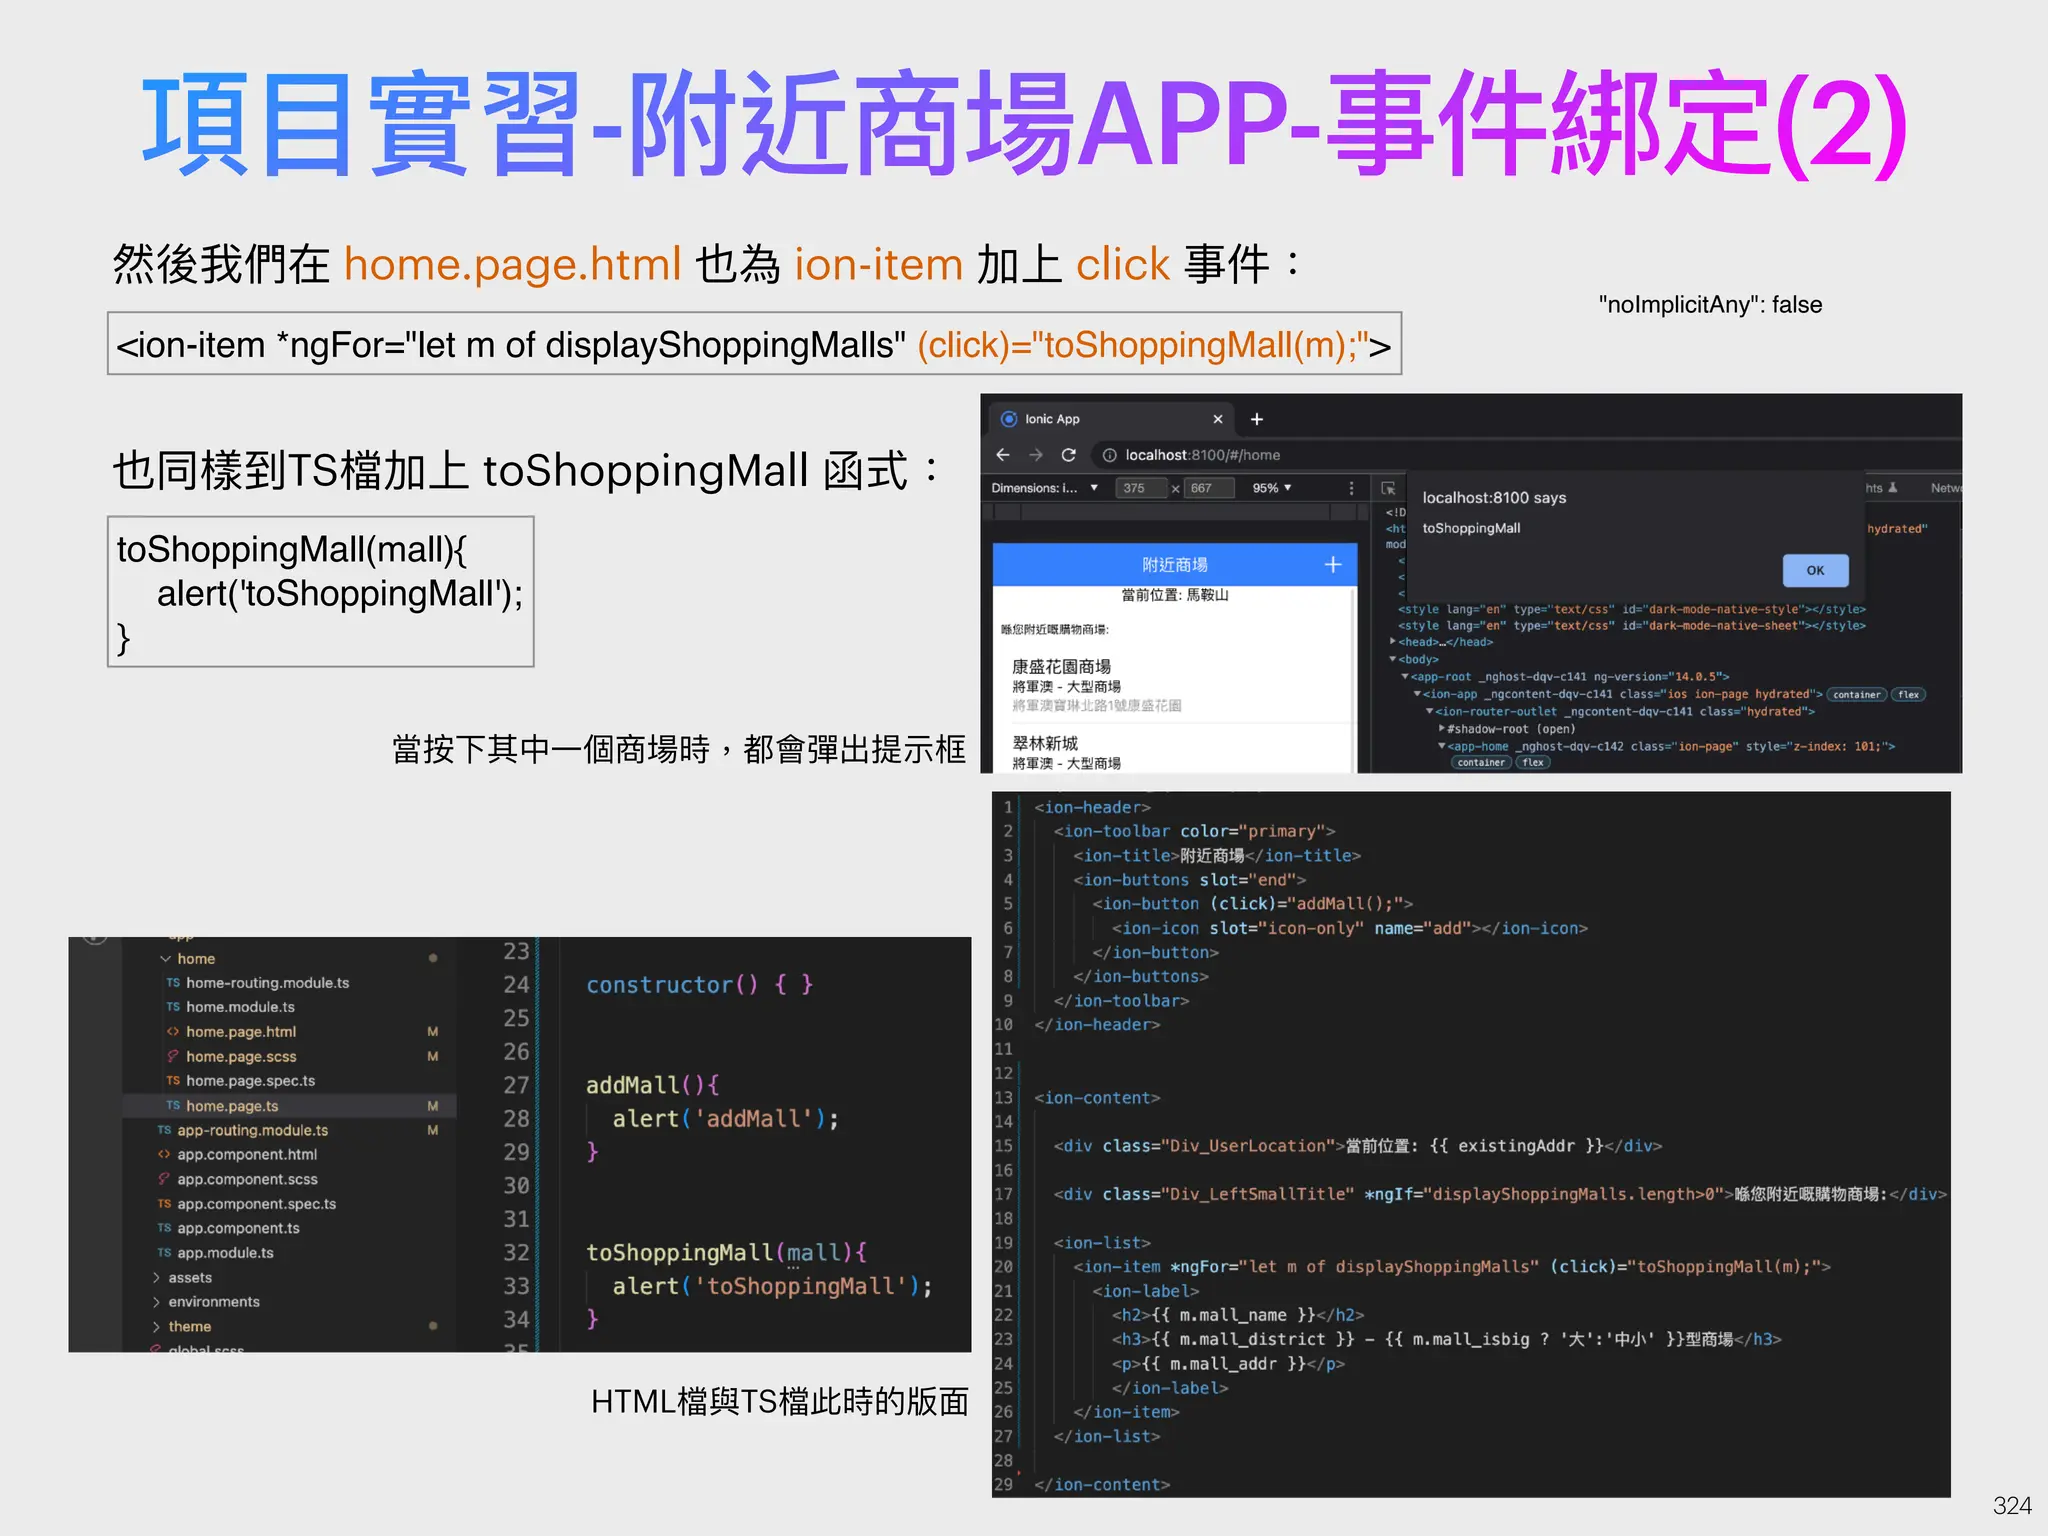Click line 5 ion-button addMall code
Screen dimensions: 2048x1536
coord(1253,904)
